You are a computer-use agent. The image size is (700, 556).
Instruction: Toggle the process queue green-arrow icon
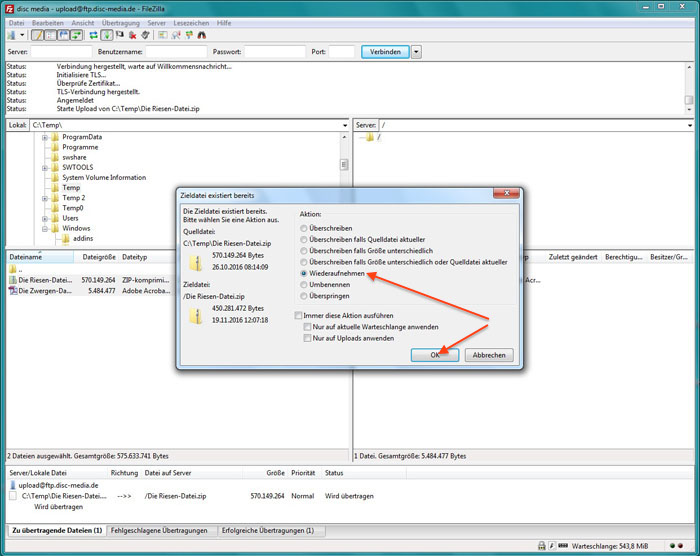107,35
